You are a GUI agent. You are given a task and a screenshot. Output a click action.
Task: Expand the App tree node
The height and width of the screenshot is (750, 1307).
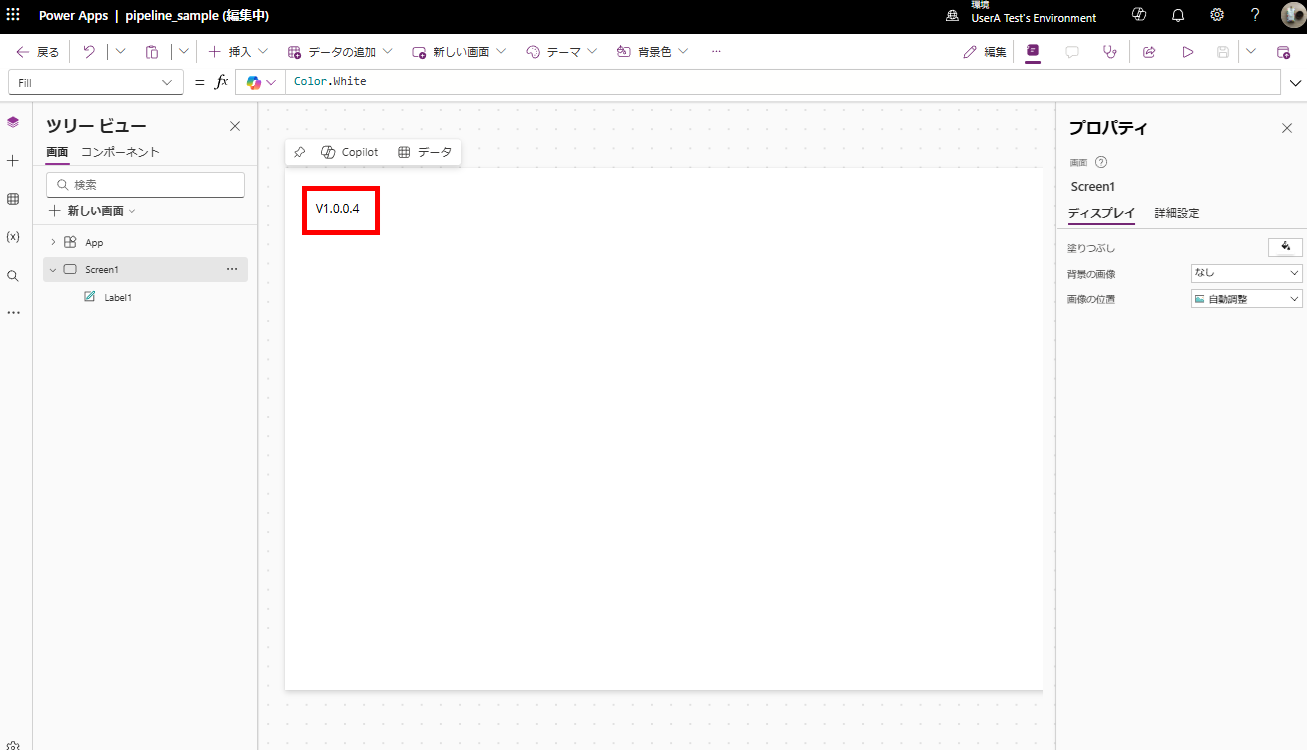coord(52,241)
